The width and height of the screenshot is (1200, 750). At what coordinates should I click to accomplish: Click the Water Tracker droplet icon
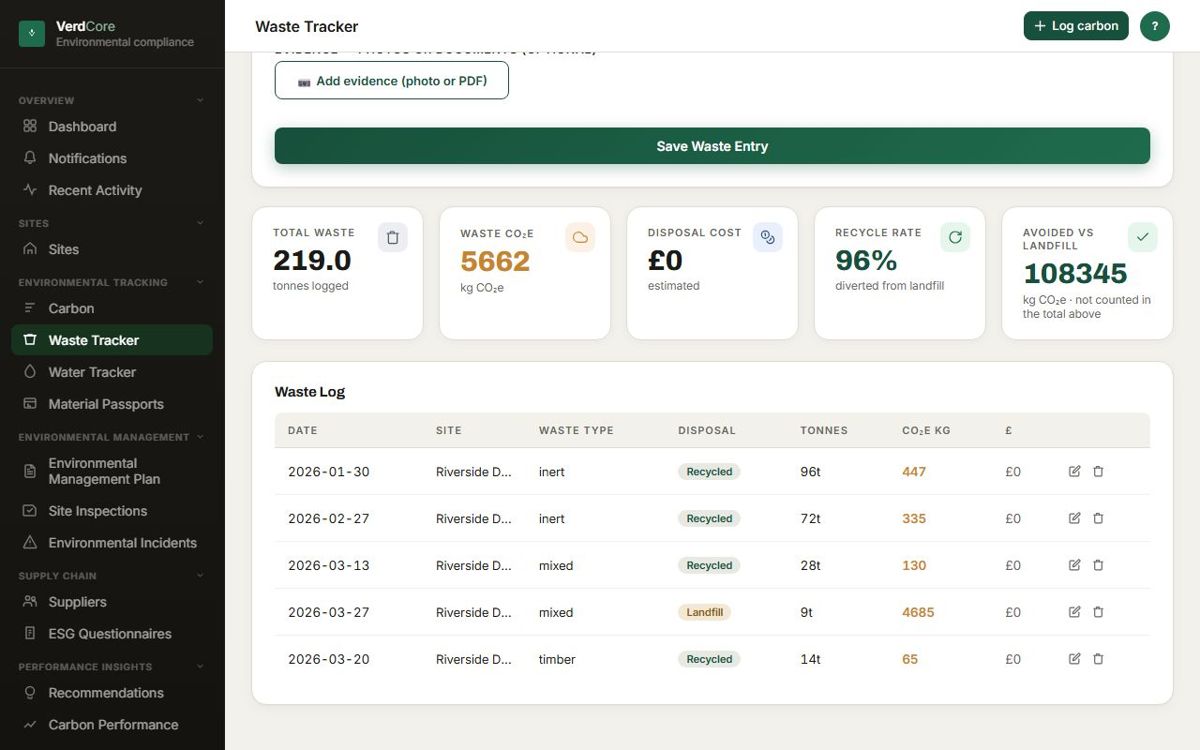pyautogui.click(x=30, y=372)
